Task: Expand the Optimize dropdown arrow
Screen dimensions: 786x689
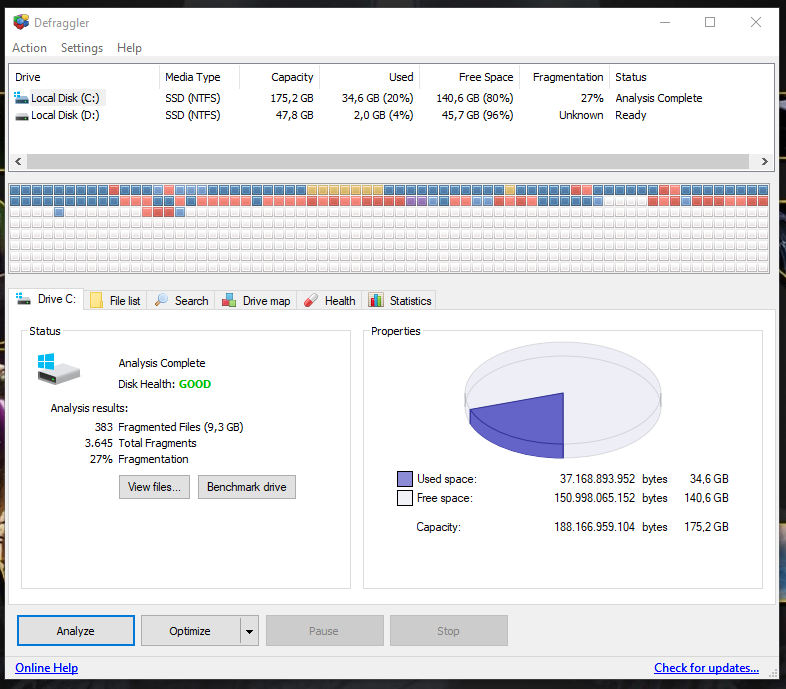Action: pos(249,631)
